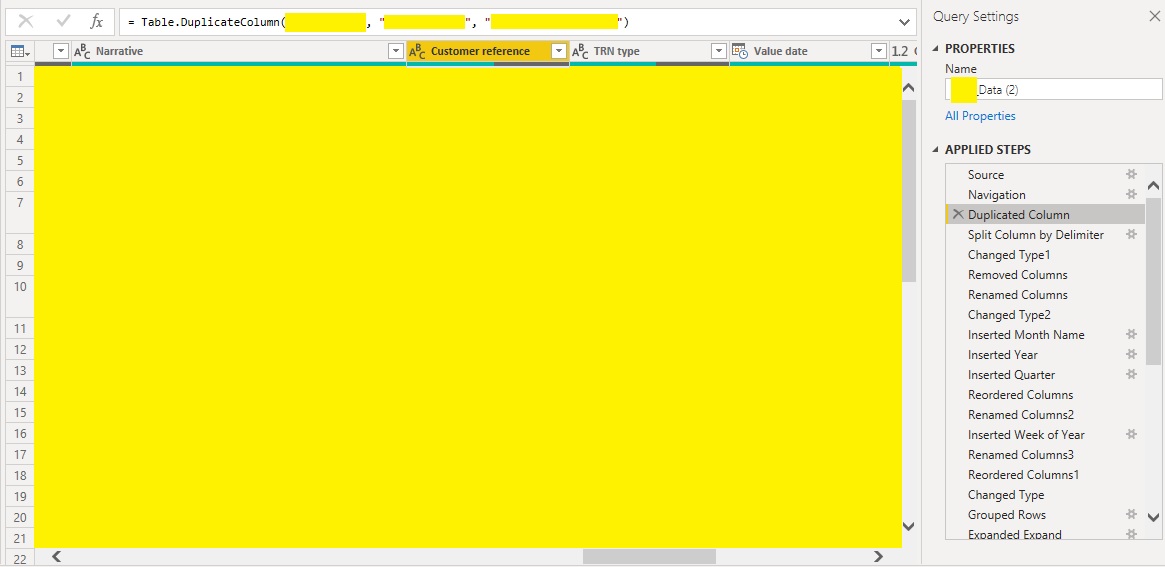Collapse the APPLIED STEPS section

coord(935,150)
